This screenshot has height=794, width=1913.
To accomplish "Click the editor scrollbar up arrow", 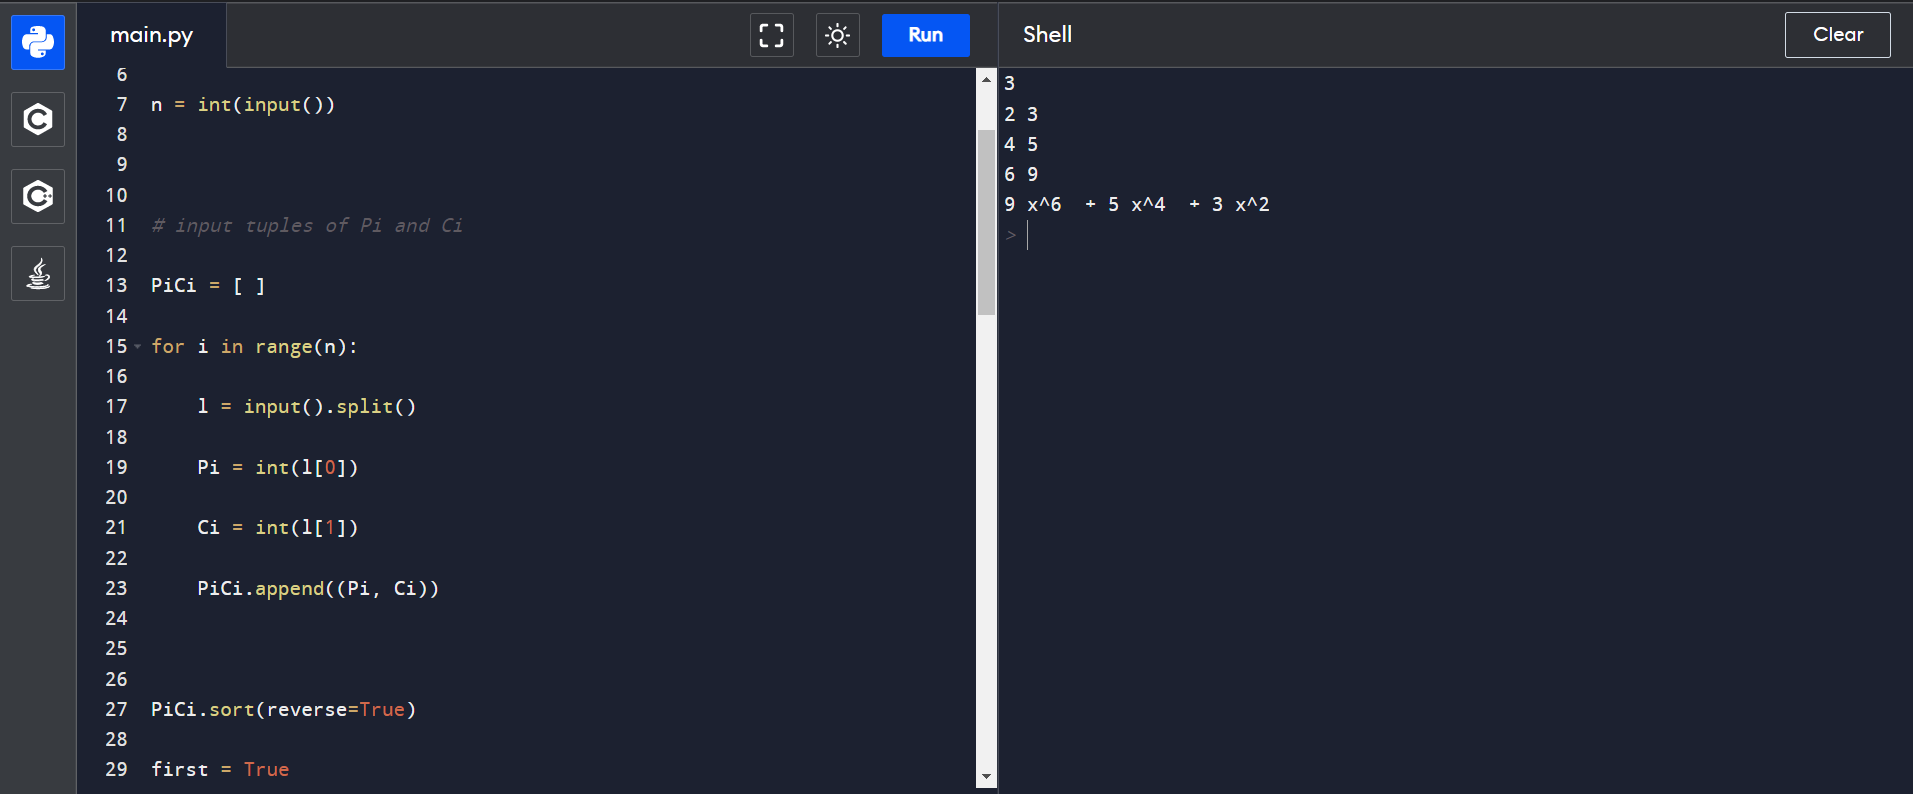I will (x=986, y=79).
